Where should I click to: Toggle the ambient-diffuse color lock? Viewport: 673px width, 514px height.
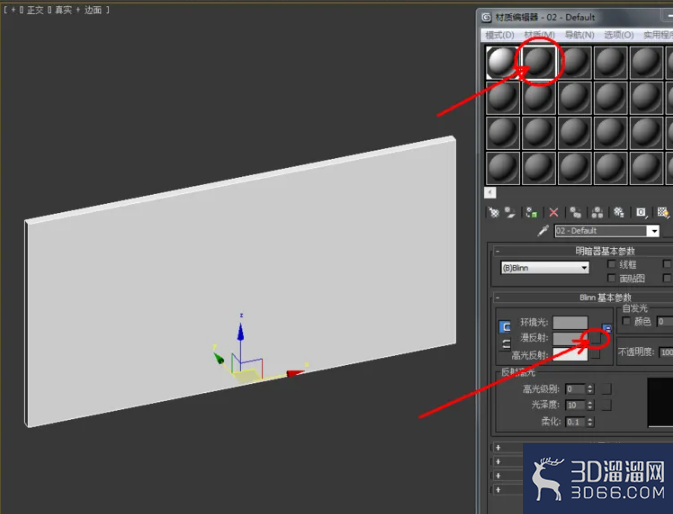(x=505, y=327)
